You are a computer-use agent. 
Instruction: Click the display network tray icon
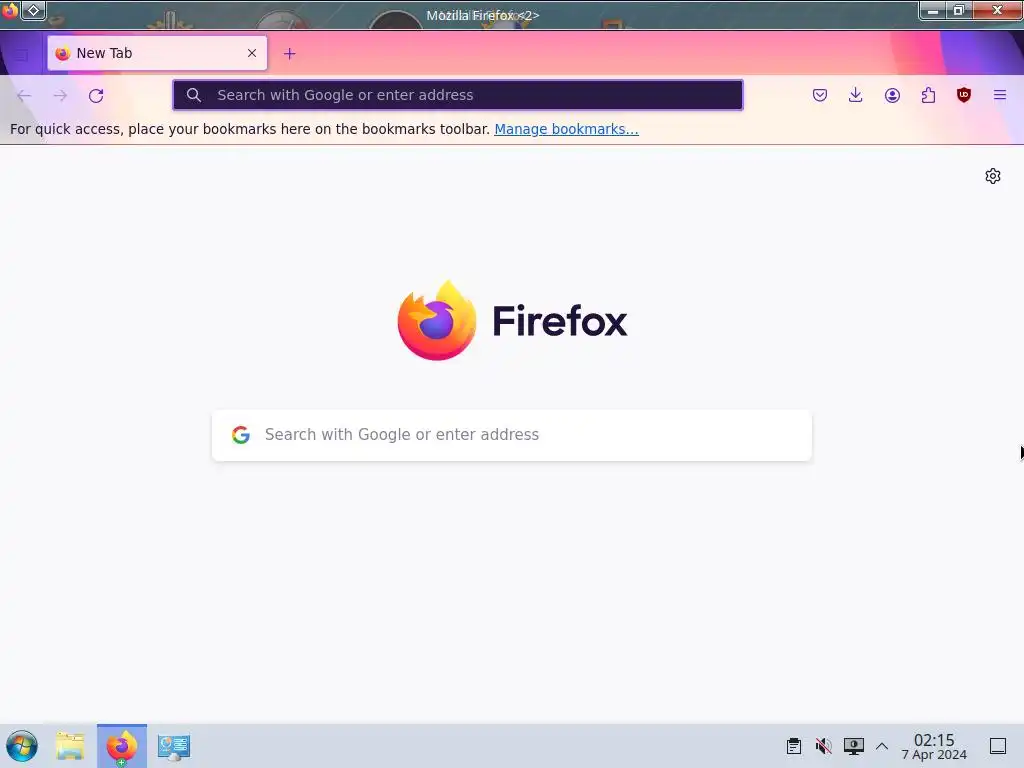point(854,746)
